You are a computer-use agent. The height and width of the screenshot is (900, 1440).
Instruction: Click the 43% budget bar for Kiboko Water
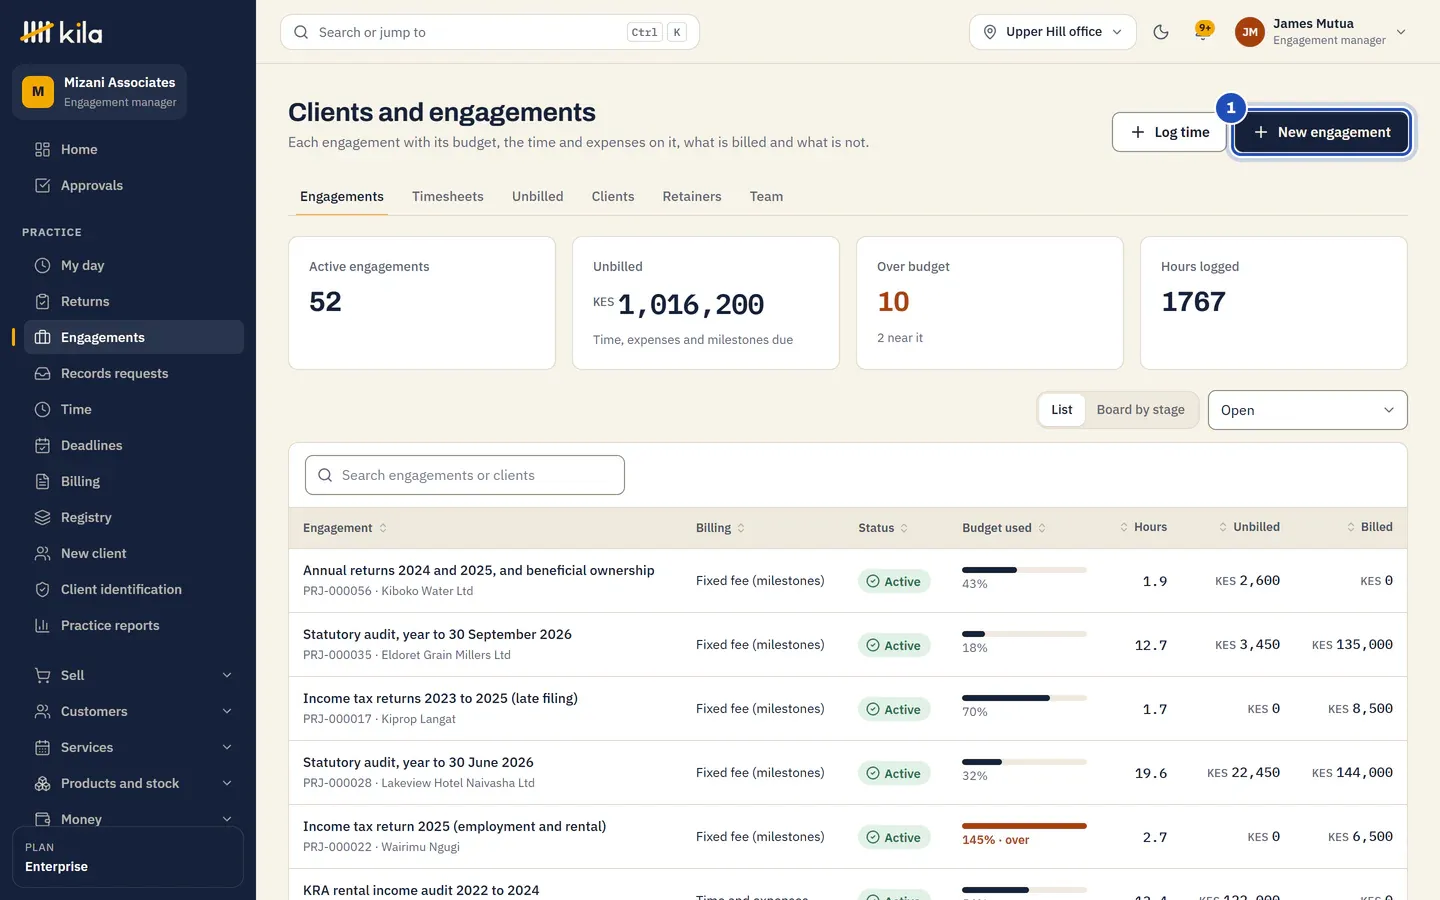(1024, 570)
